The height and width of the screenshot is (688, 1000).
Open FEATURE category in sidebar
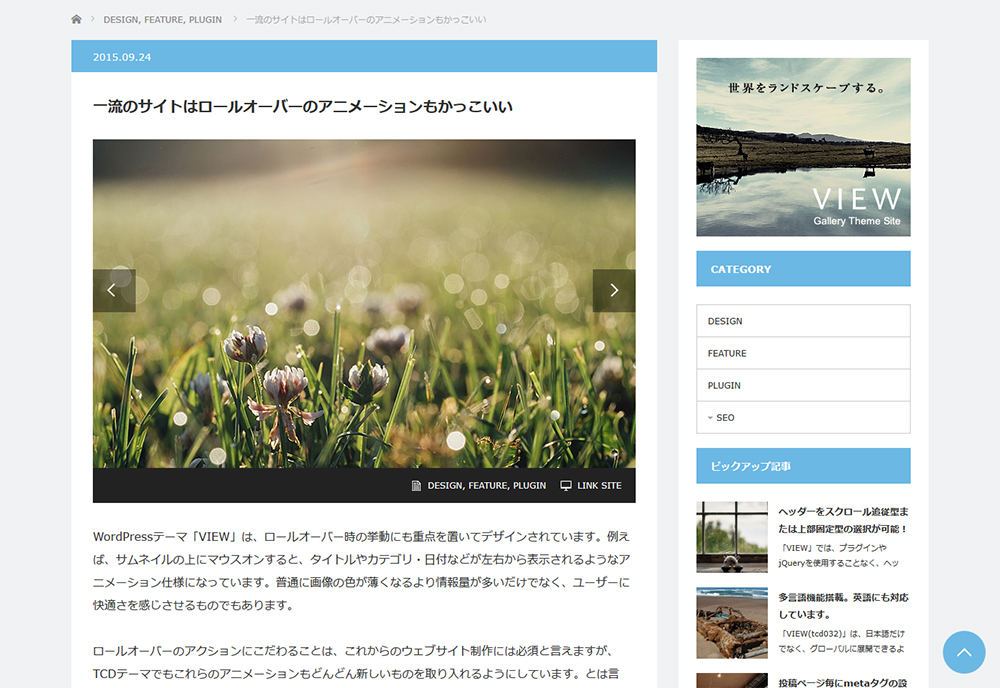(x=803, y=353)
